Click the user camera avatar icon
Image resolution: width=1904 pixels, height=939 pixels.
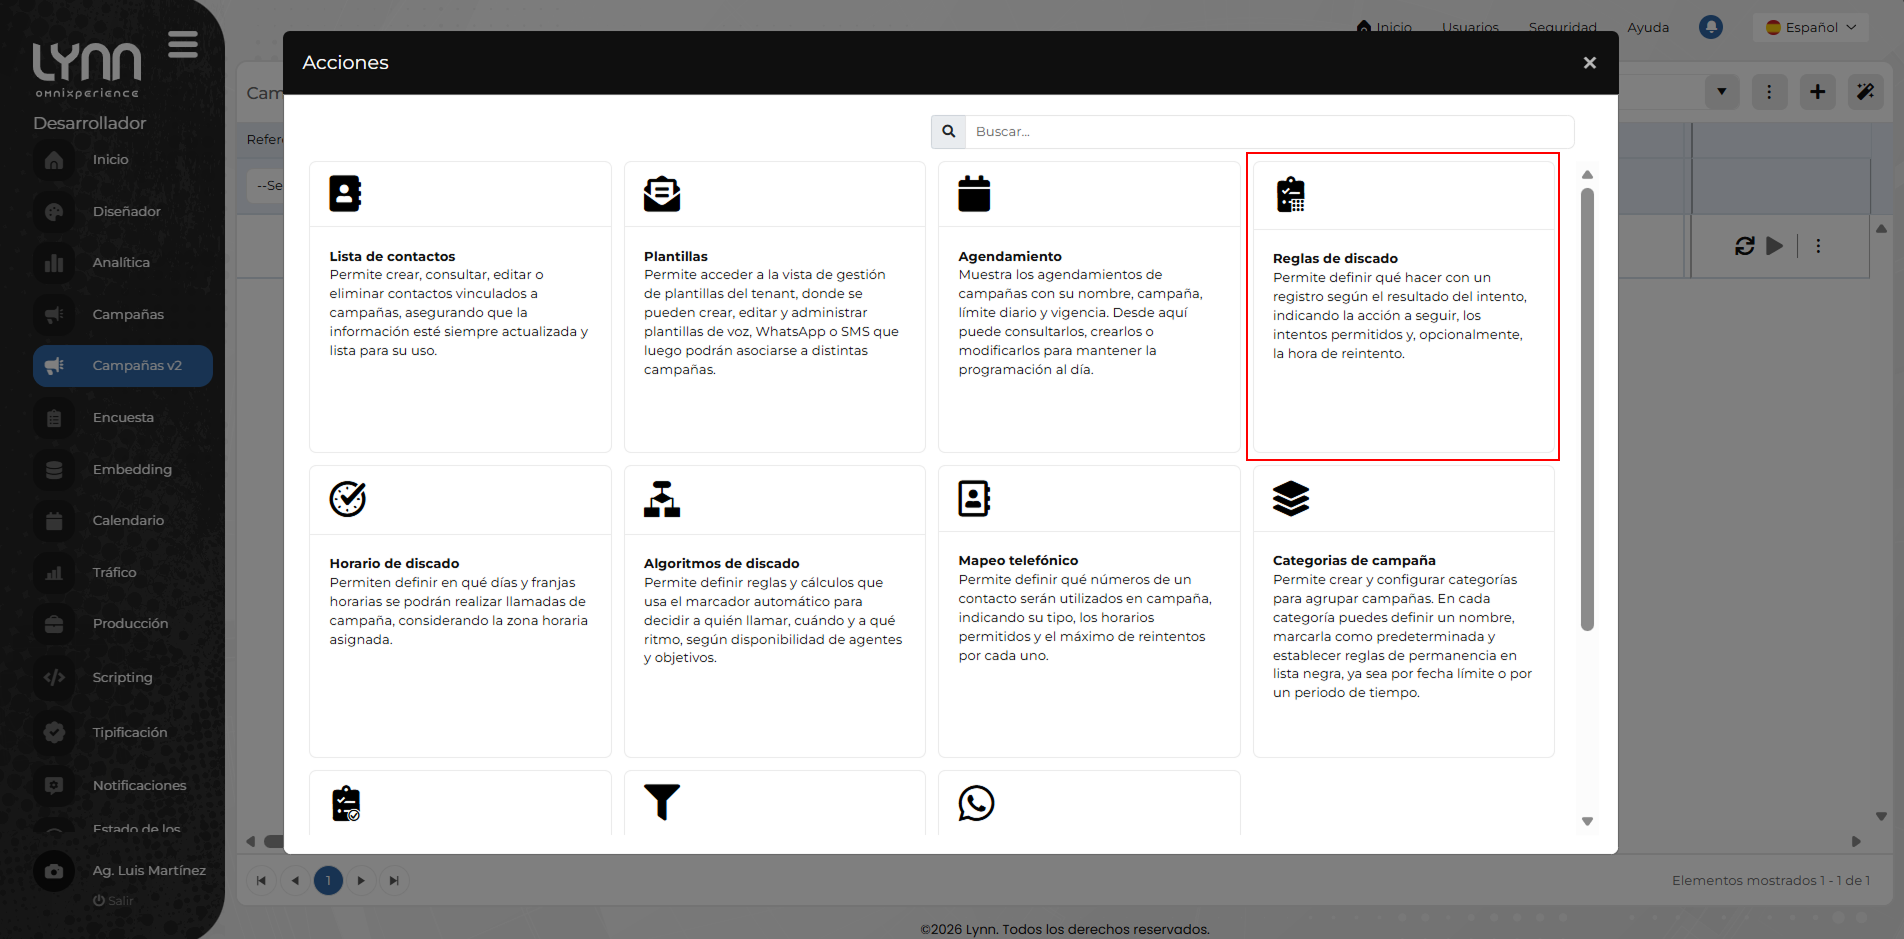point(54,871)
